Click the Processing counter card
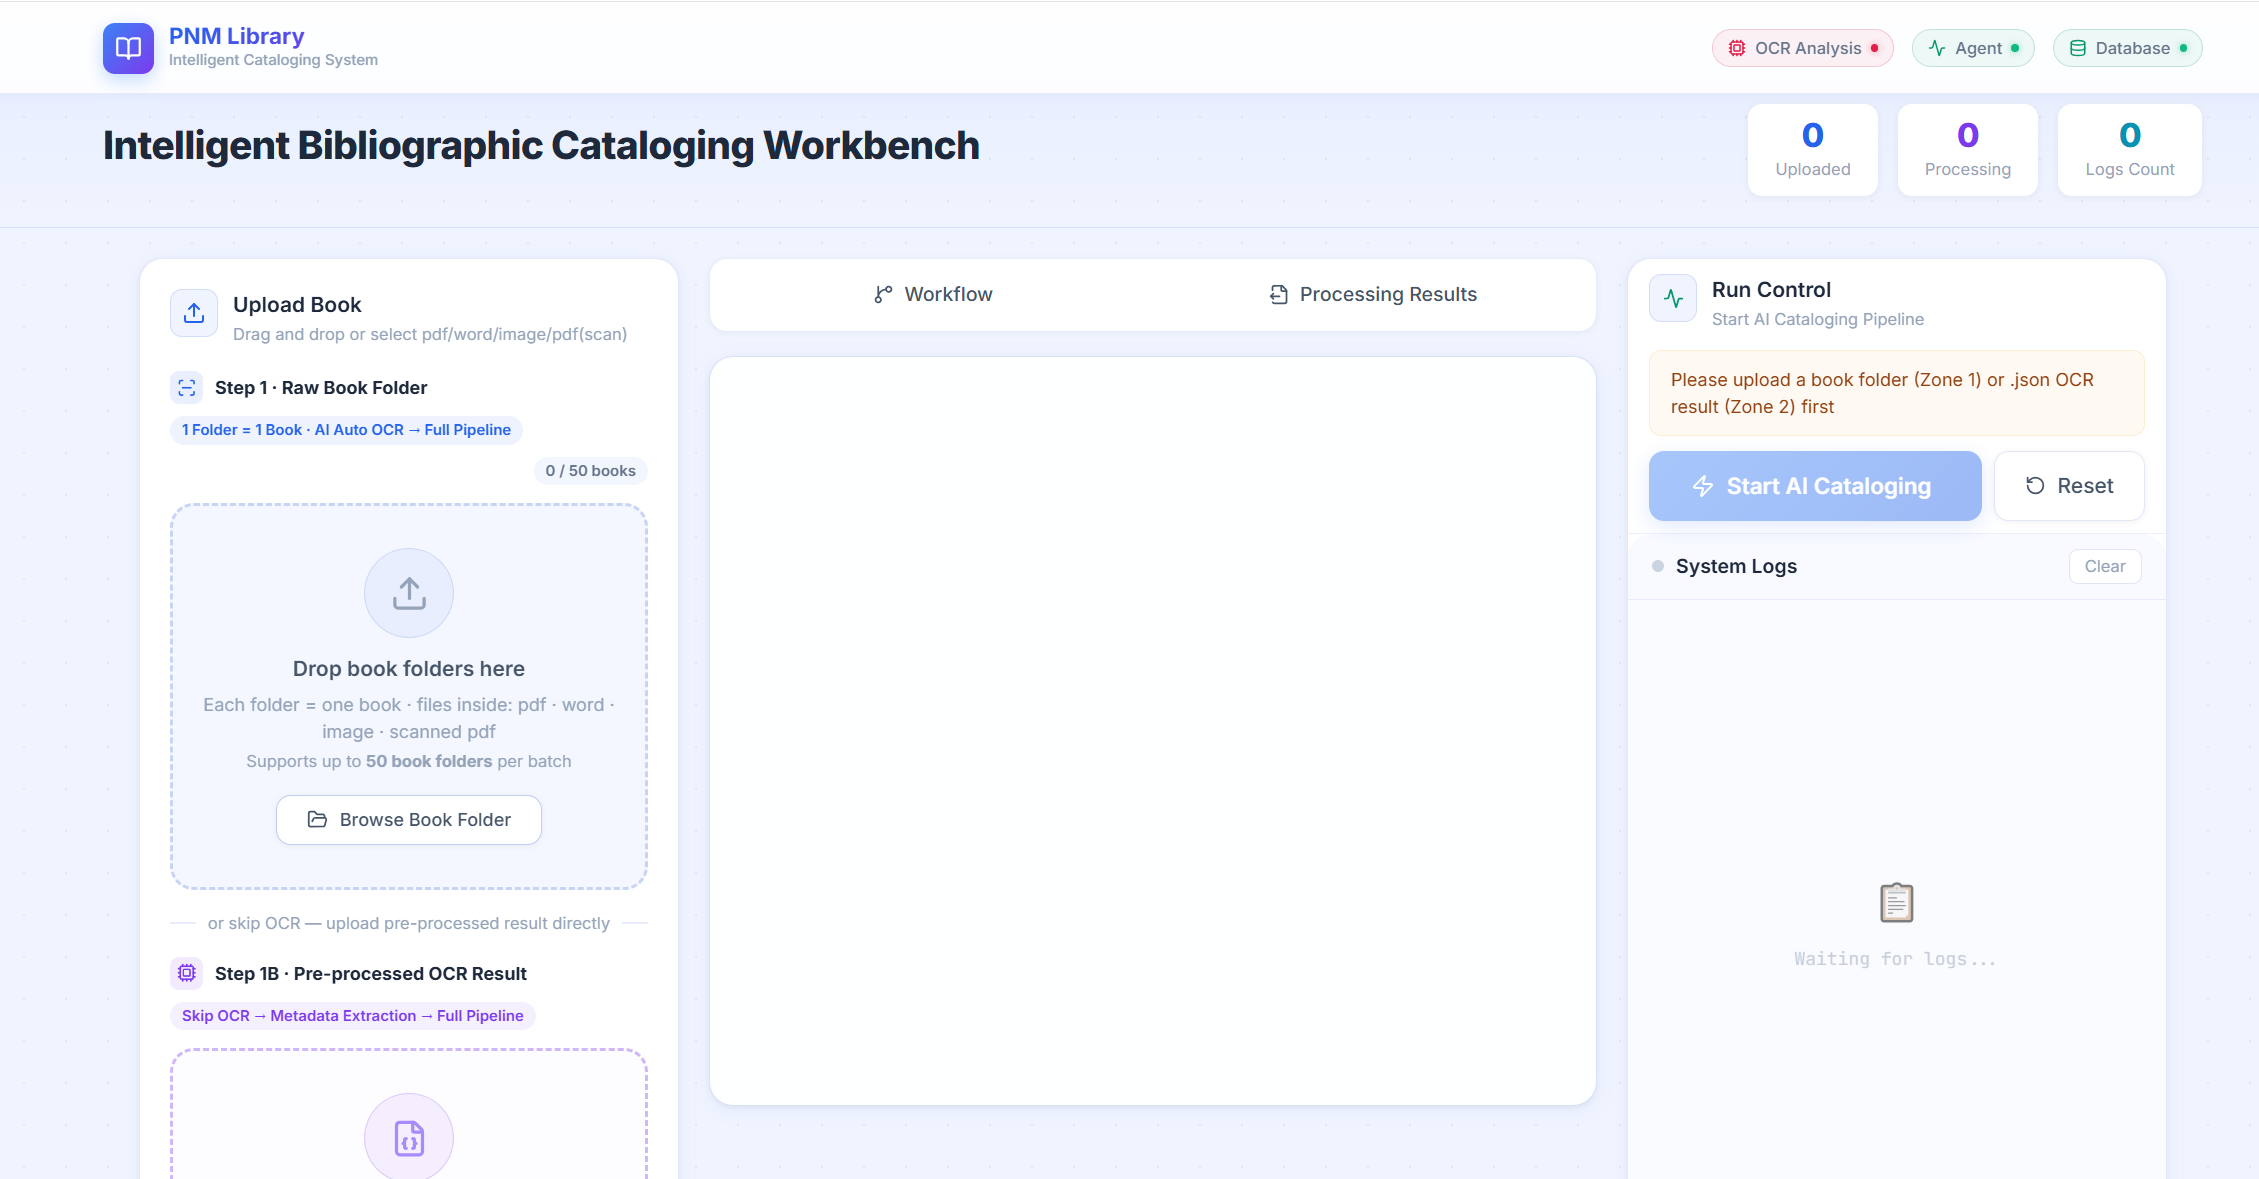Viewport: 2259px width, 1179px height. tap(1967, 150)
